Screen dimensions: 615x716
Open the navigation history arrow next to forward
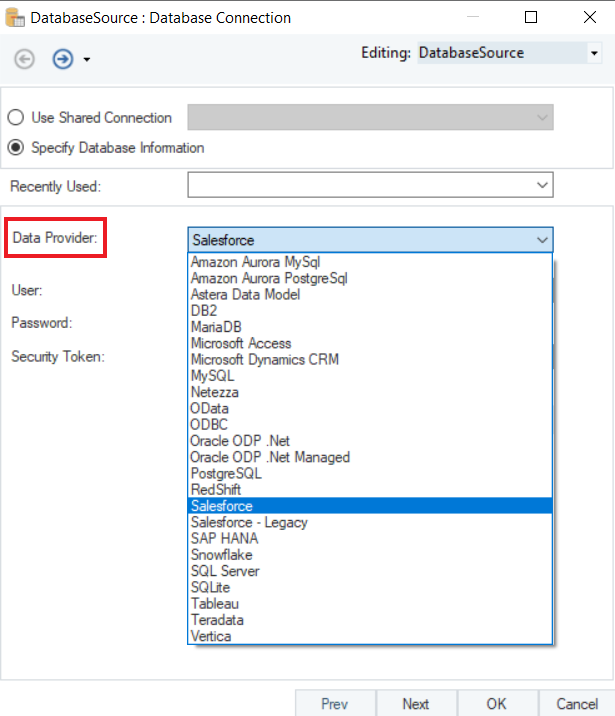coord(87,60)
